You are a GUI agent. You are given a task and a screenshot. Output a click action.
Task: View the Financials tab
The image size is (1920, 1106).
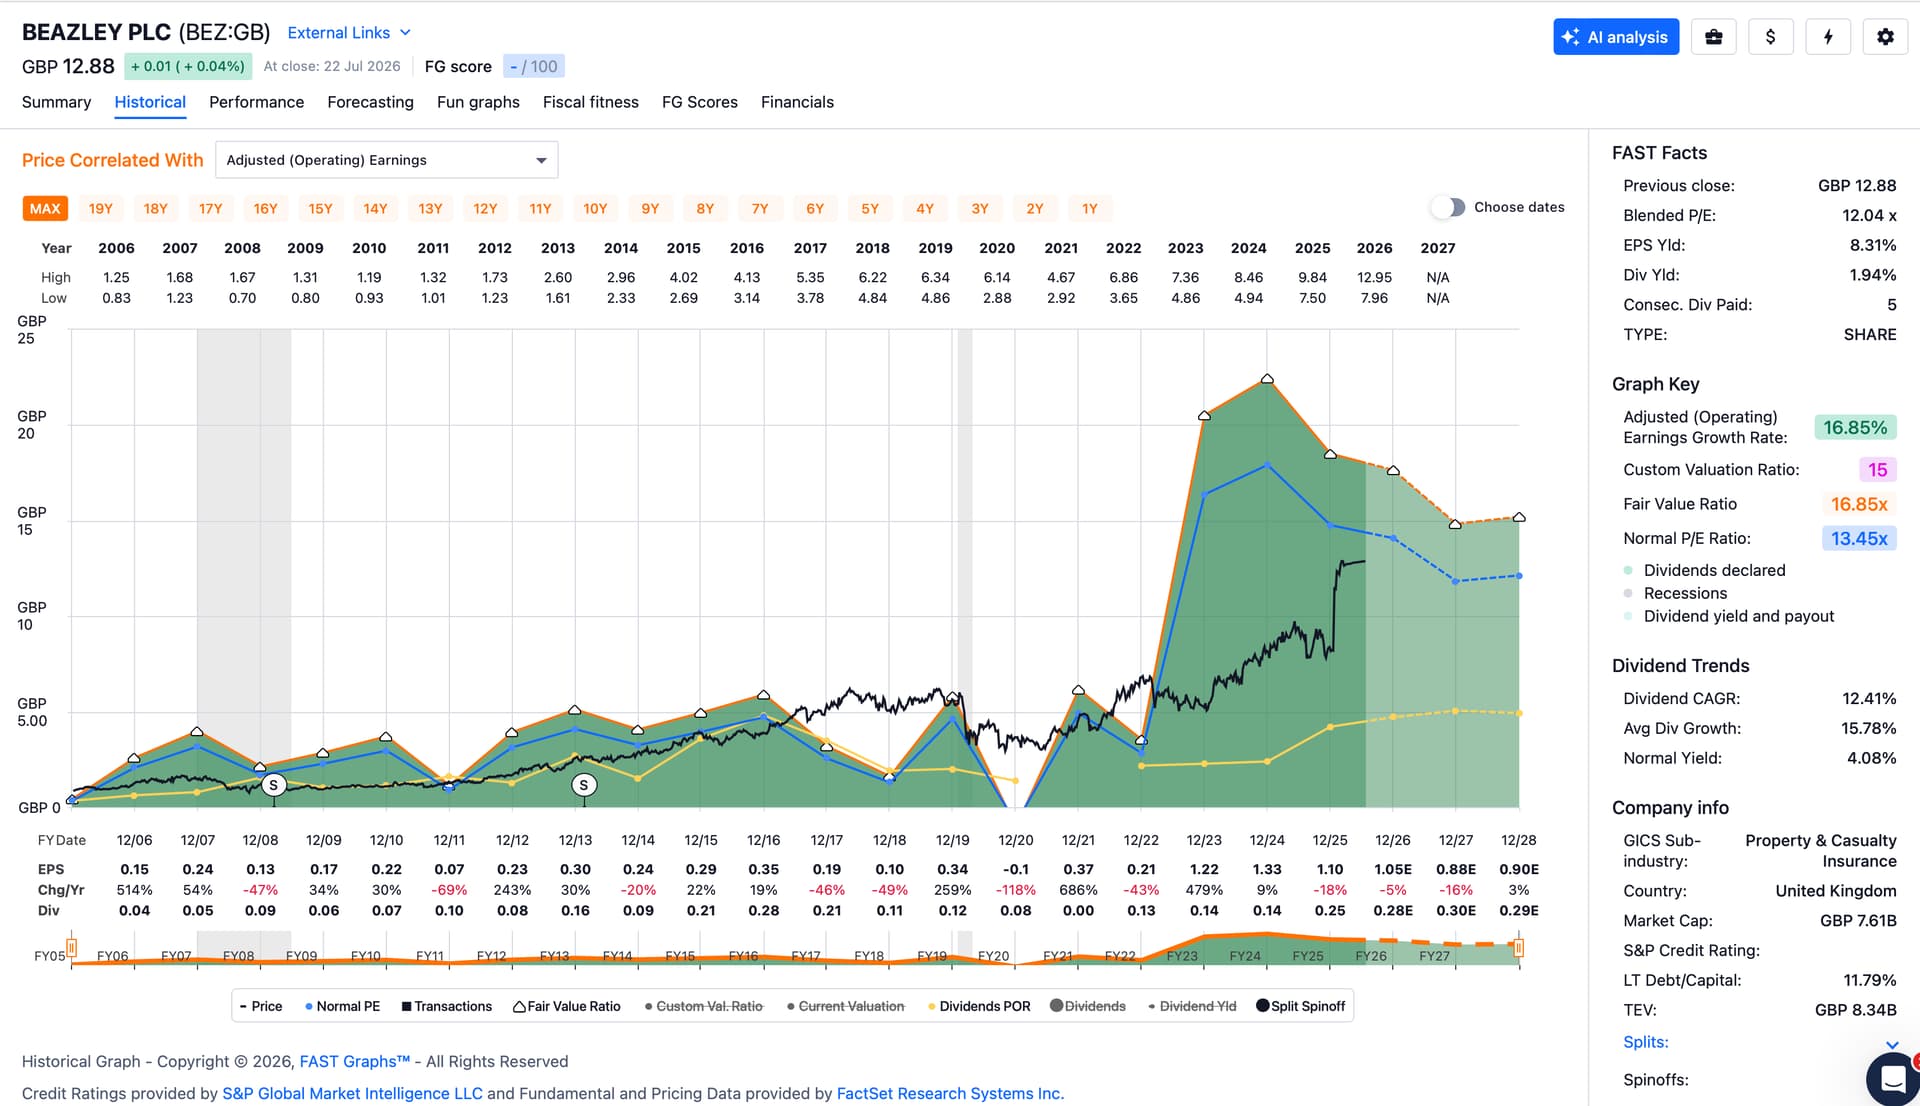tap(797, 102)
